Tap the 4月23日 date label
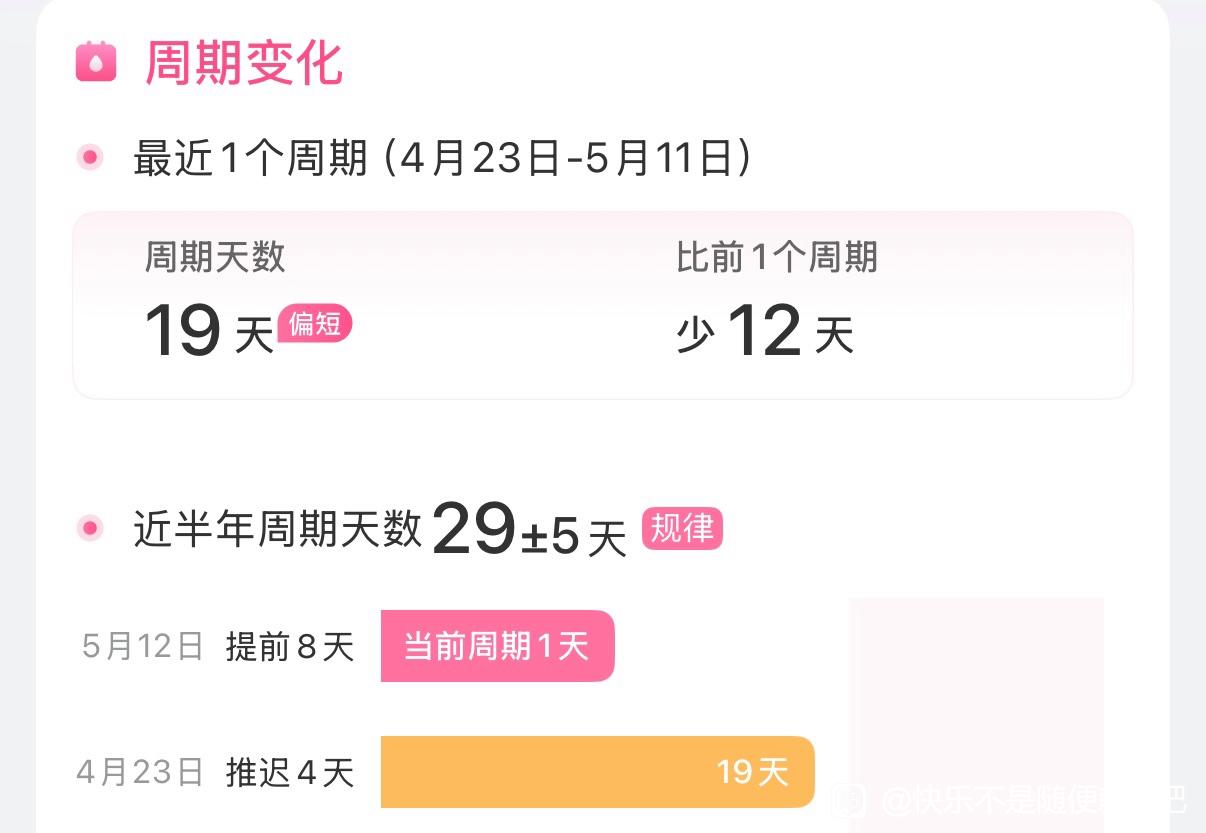Image resolution: width=1206 pixels, height=833 pixels. click(140, 773)
